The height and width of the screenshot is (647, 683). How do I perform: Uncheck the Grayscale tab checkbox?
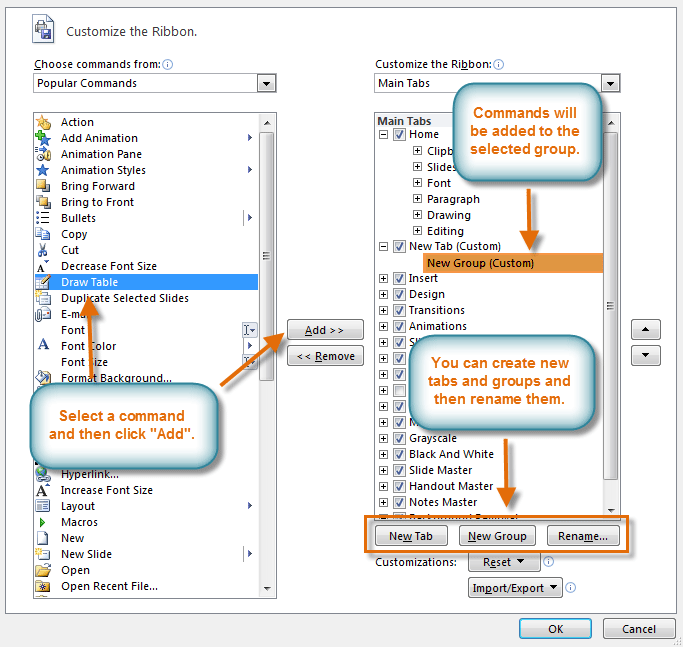coord(399,438)
